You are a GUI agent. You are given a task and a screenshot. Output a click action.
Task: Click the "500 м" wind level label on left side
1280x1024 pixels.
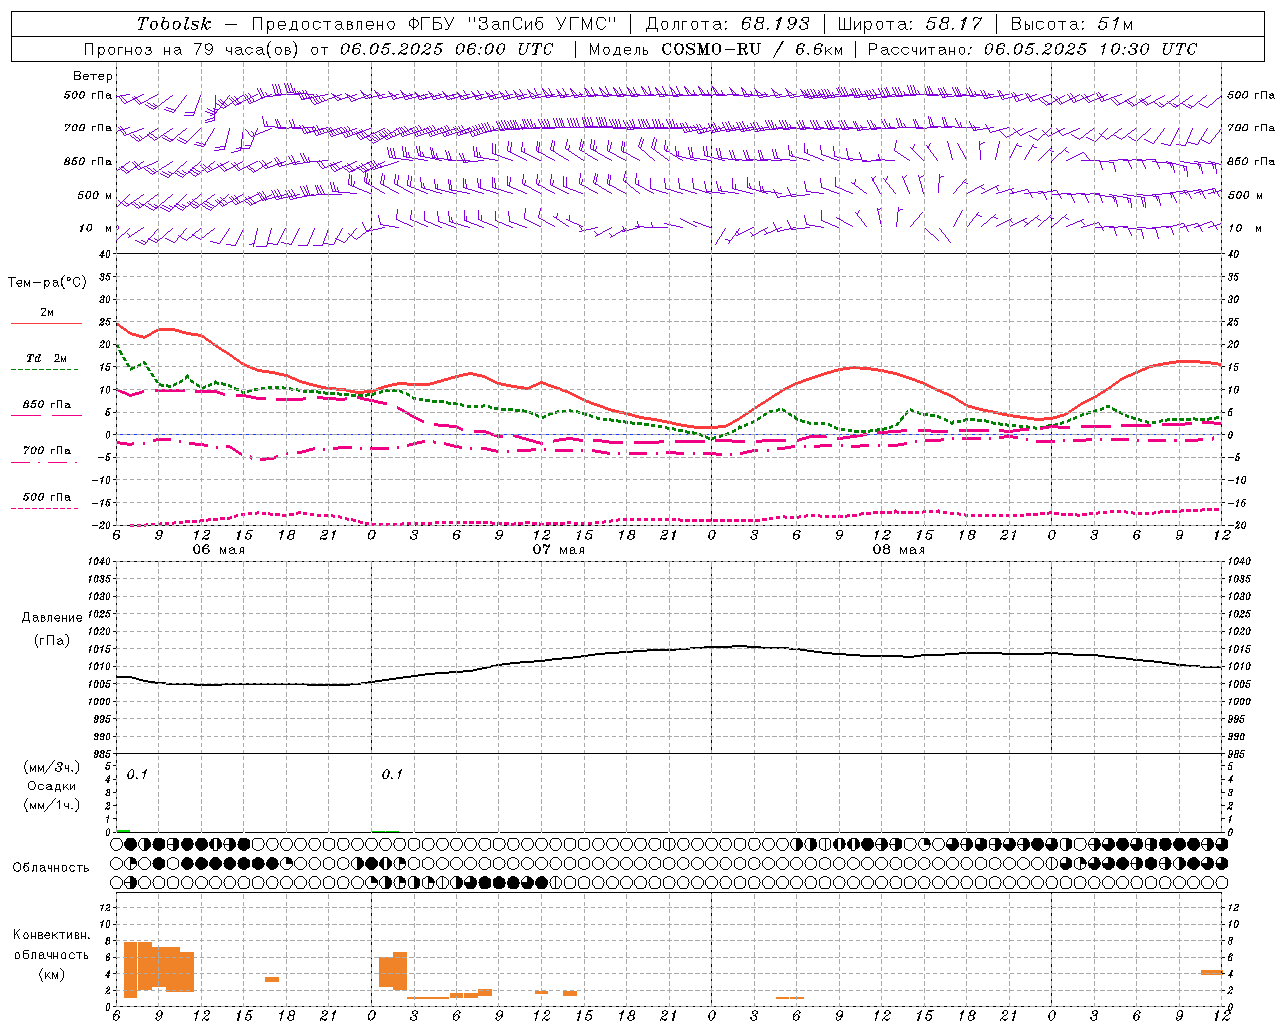[95, 195]
